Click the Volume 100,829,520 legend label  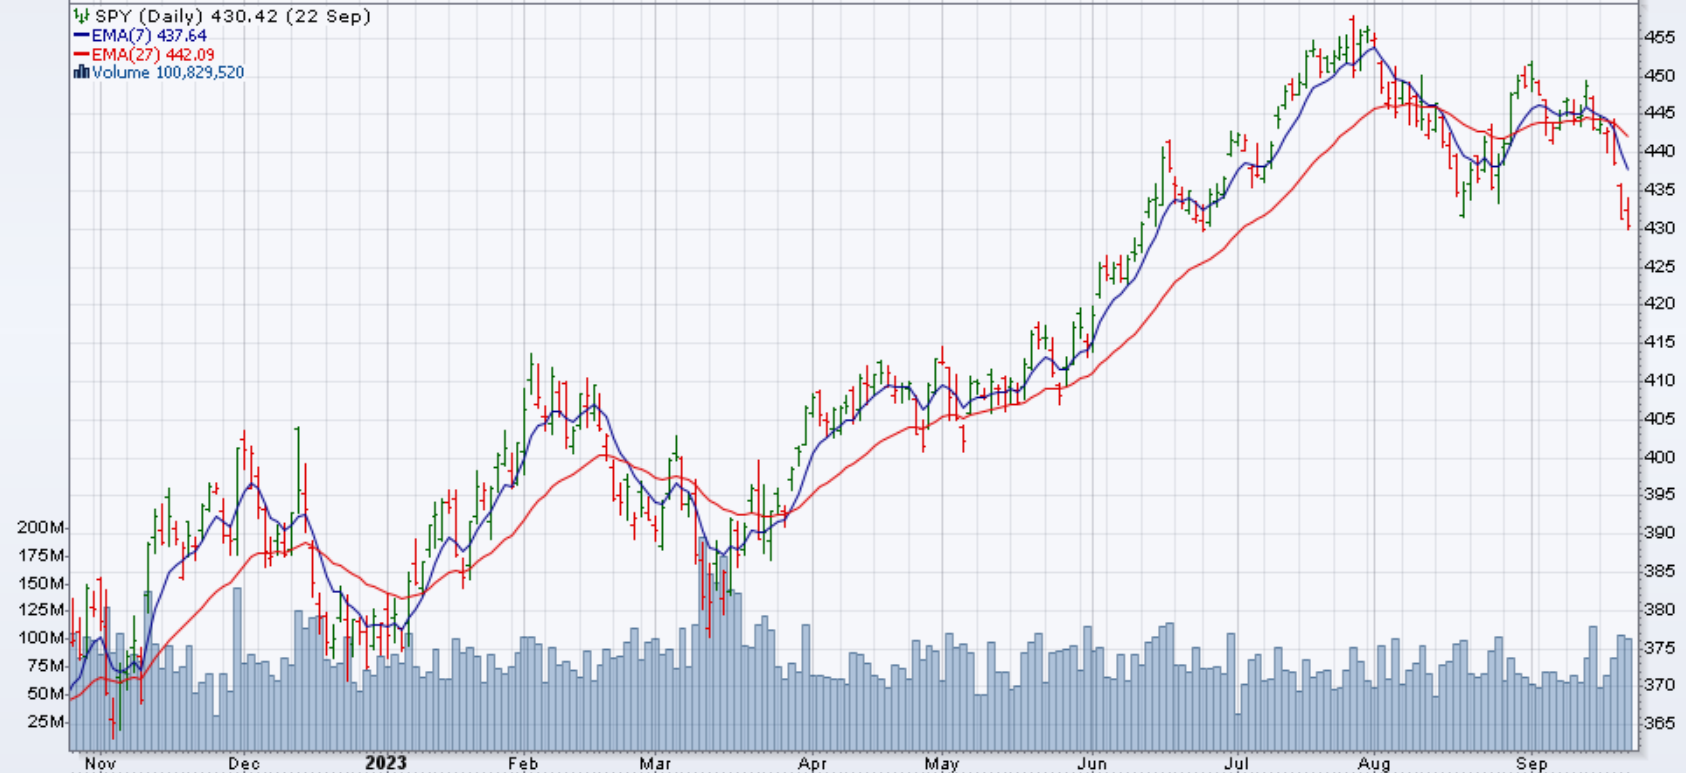[168, 72]
